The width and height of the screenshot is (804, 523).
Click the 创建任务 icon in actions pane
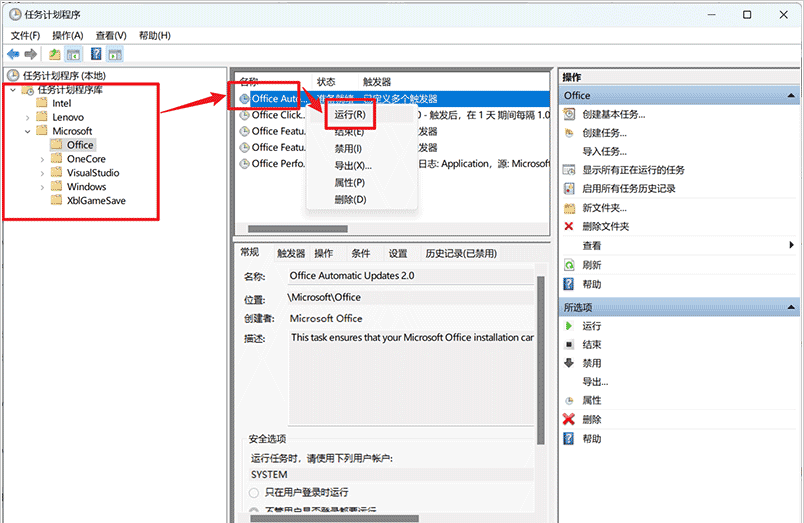tap(569, 133)
